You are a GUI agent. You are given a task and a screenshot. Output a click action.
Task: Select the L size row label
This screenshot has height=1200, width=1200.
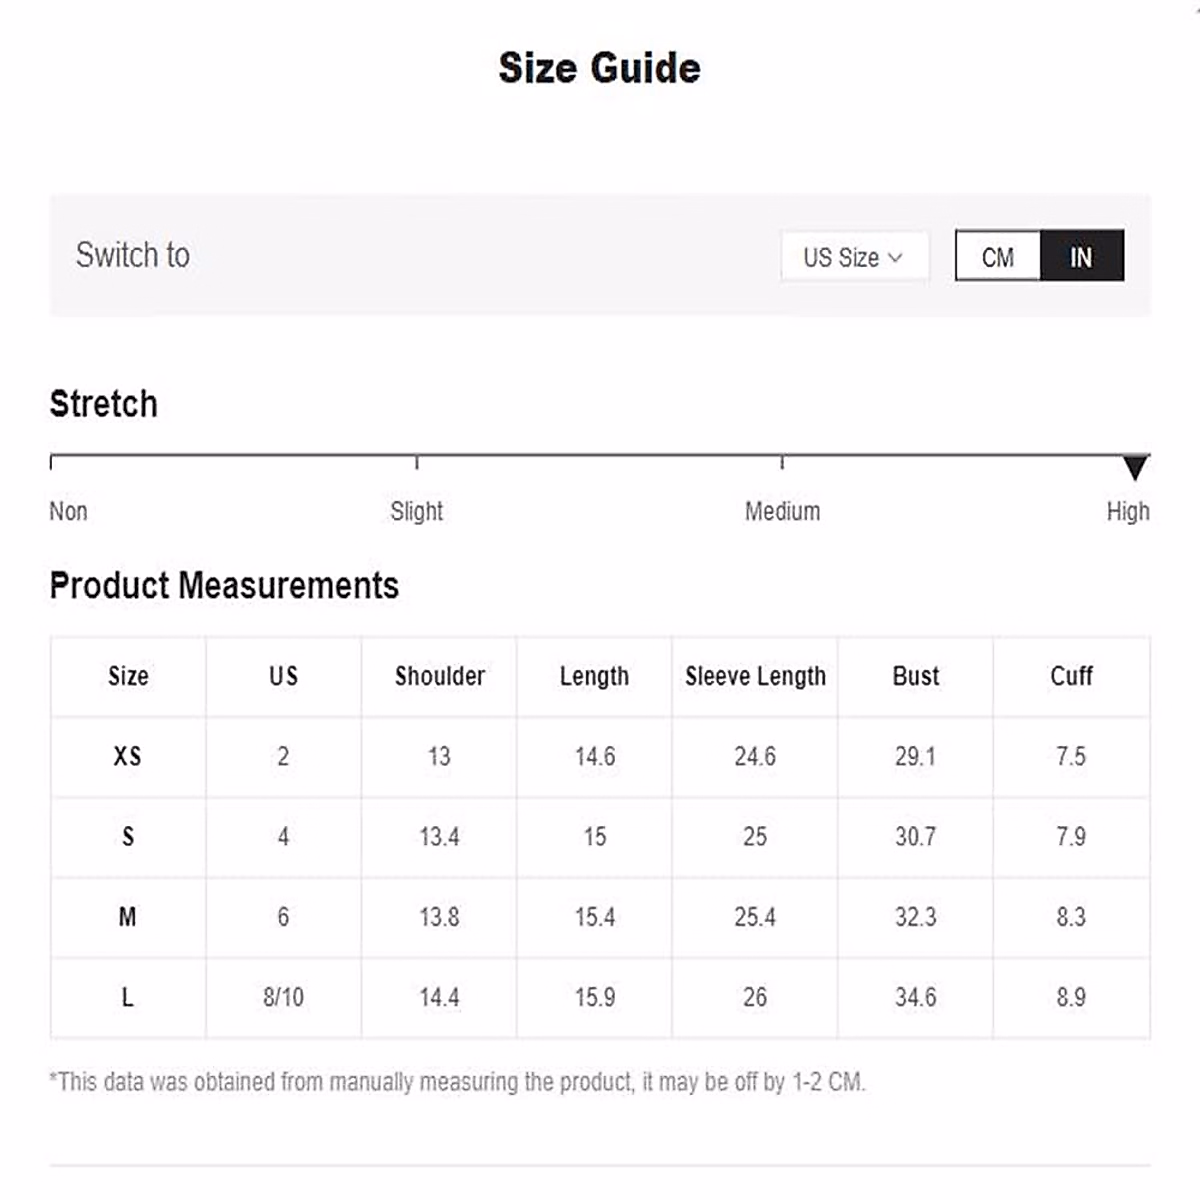(128, 997)
